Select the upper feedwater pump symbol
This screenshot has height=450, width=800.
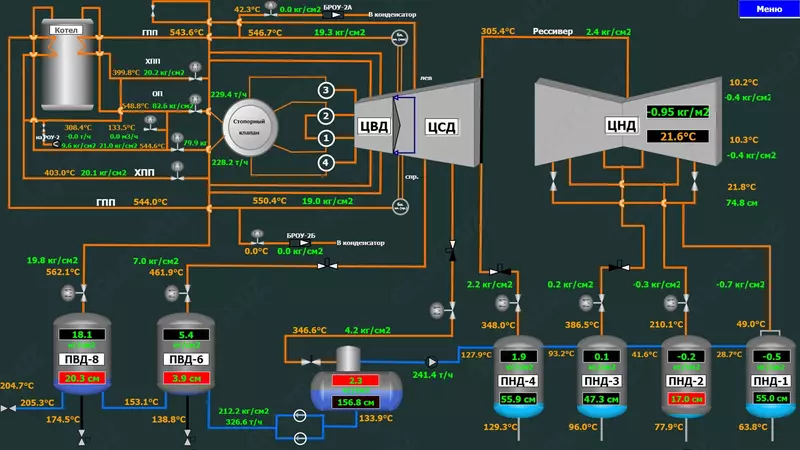pyautogui.click(x=300, y=416)
